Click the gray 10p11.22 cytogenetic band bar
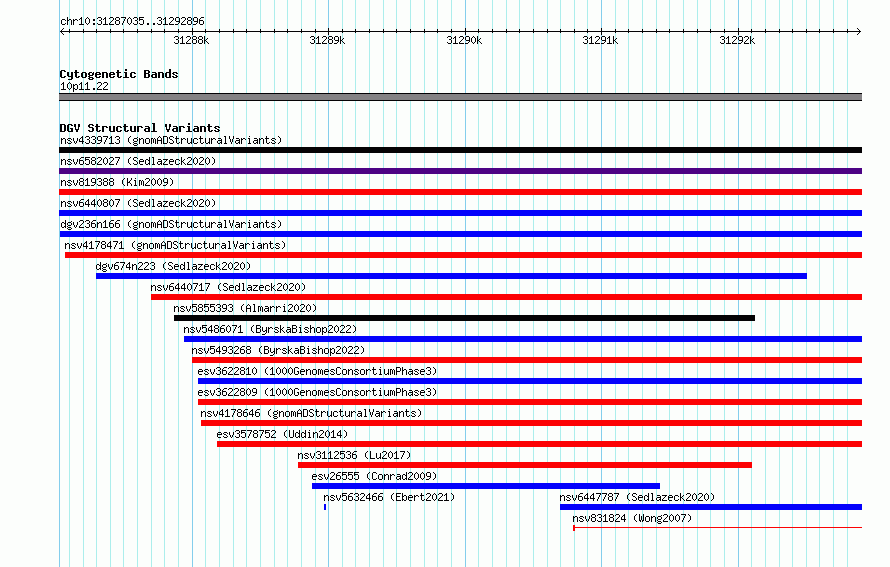Screen dimensions: 890x567 click(x=460, y=97)
